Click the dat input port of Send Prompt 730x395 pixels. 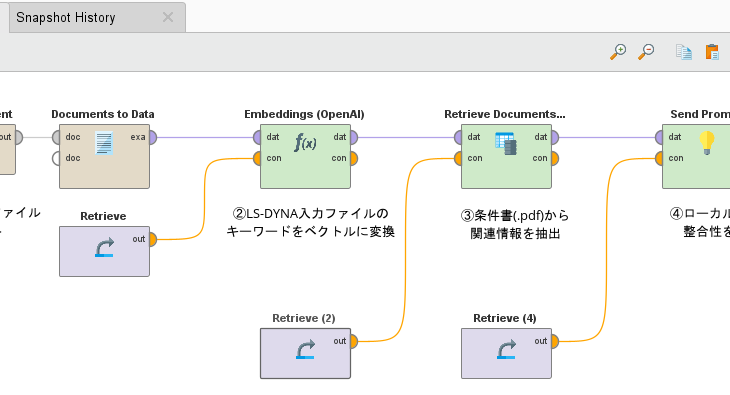tap(659, 137)
